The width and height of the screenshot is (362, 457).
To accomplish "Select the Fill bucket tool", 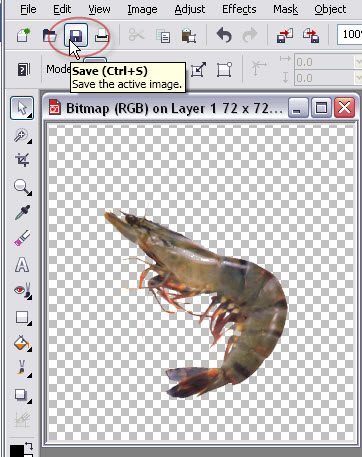I will (x=22, y=343).
